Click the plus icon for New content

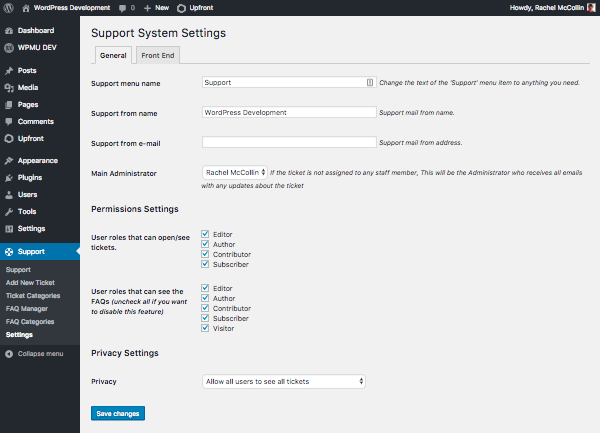pos(147,8)
